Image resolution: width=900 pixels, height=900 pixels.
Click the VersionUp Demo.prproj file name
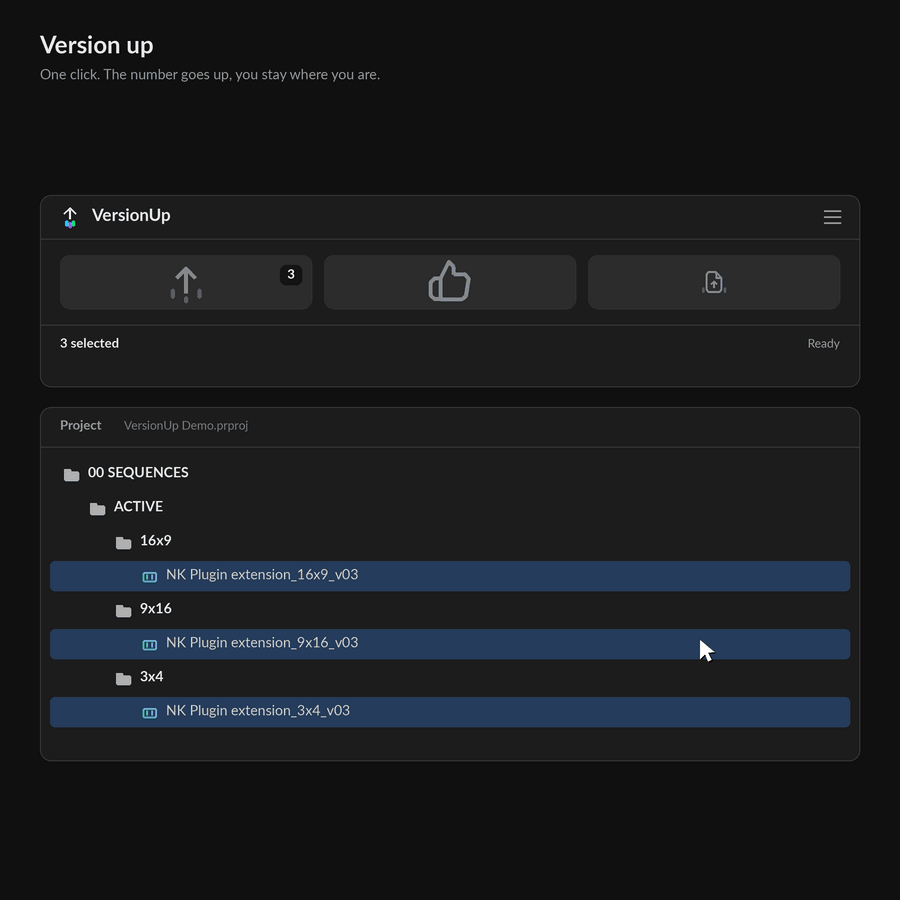[186, 425]
